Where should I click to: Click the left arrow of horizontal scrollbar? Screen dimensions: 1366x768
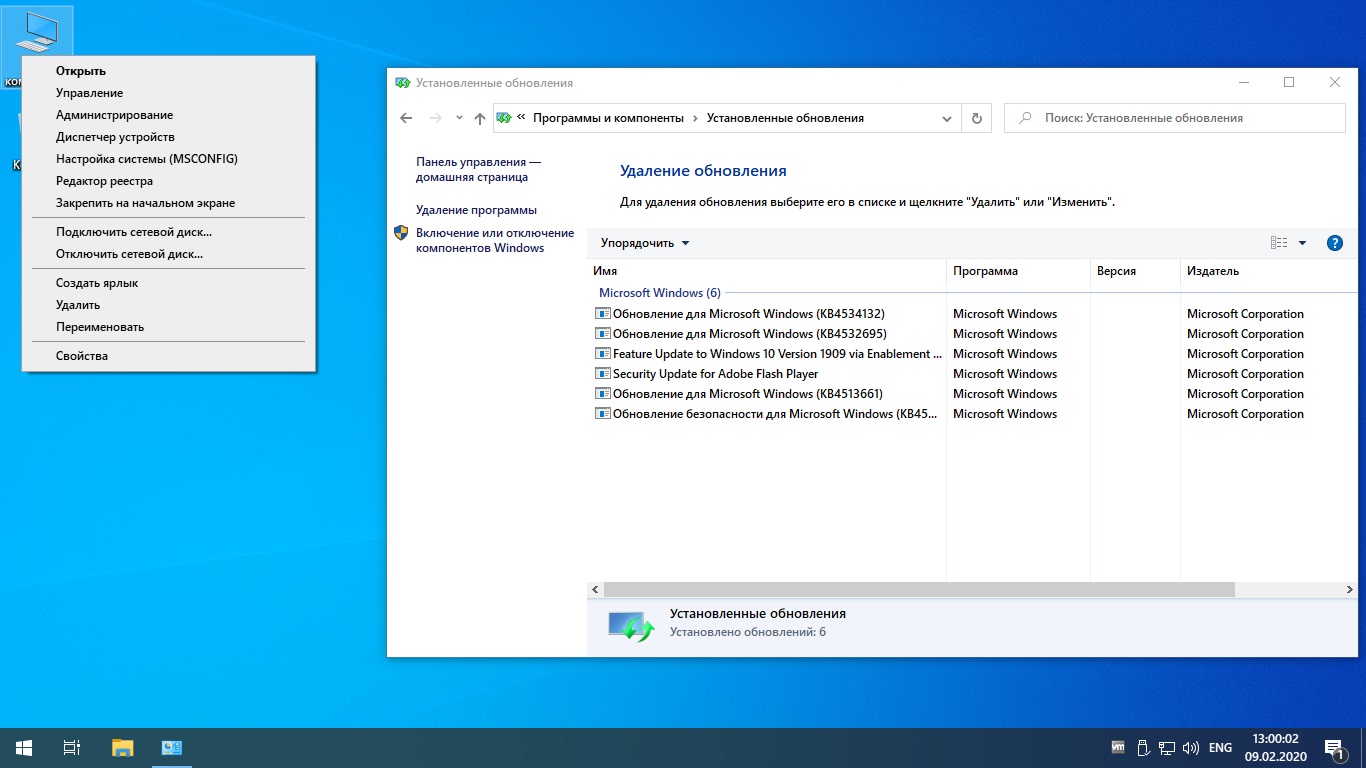click(x=595, y=590)
